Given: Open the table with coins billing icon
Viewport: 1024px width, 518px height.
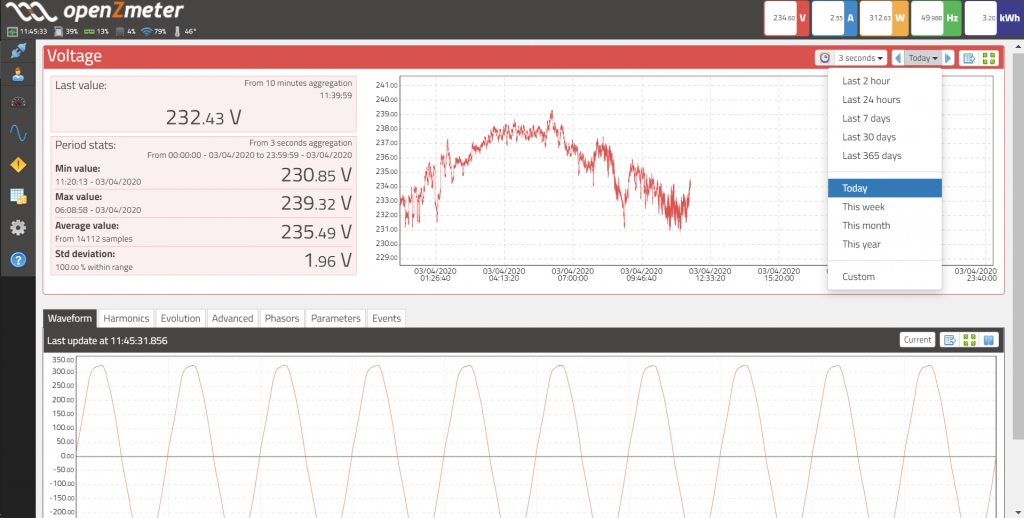Looking at the screenshot, I should click(x=18, y=196).
